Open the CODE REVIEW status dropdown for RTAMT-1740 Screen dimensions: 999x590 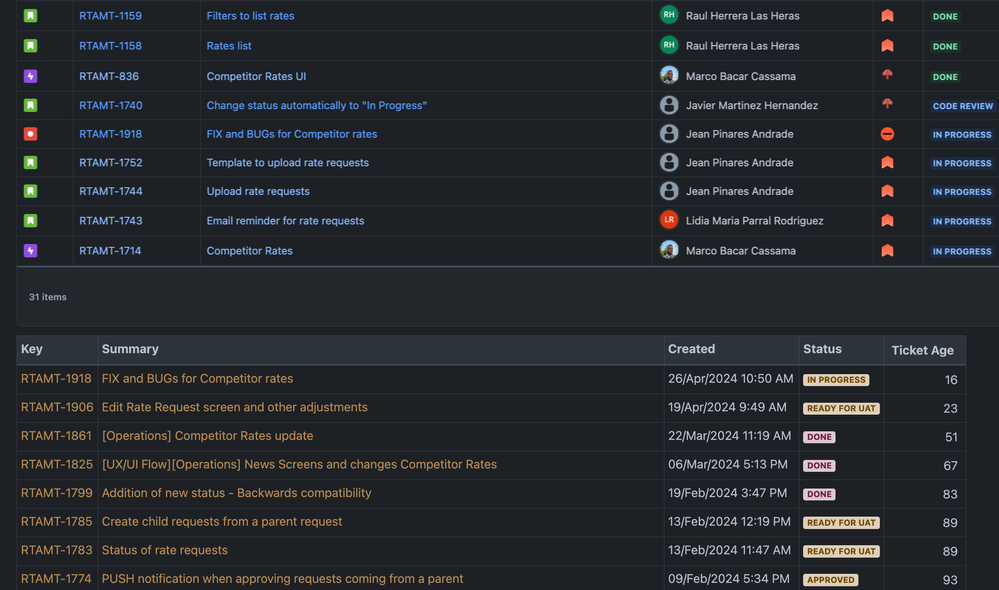click(x=962, y=104)
